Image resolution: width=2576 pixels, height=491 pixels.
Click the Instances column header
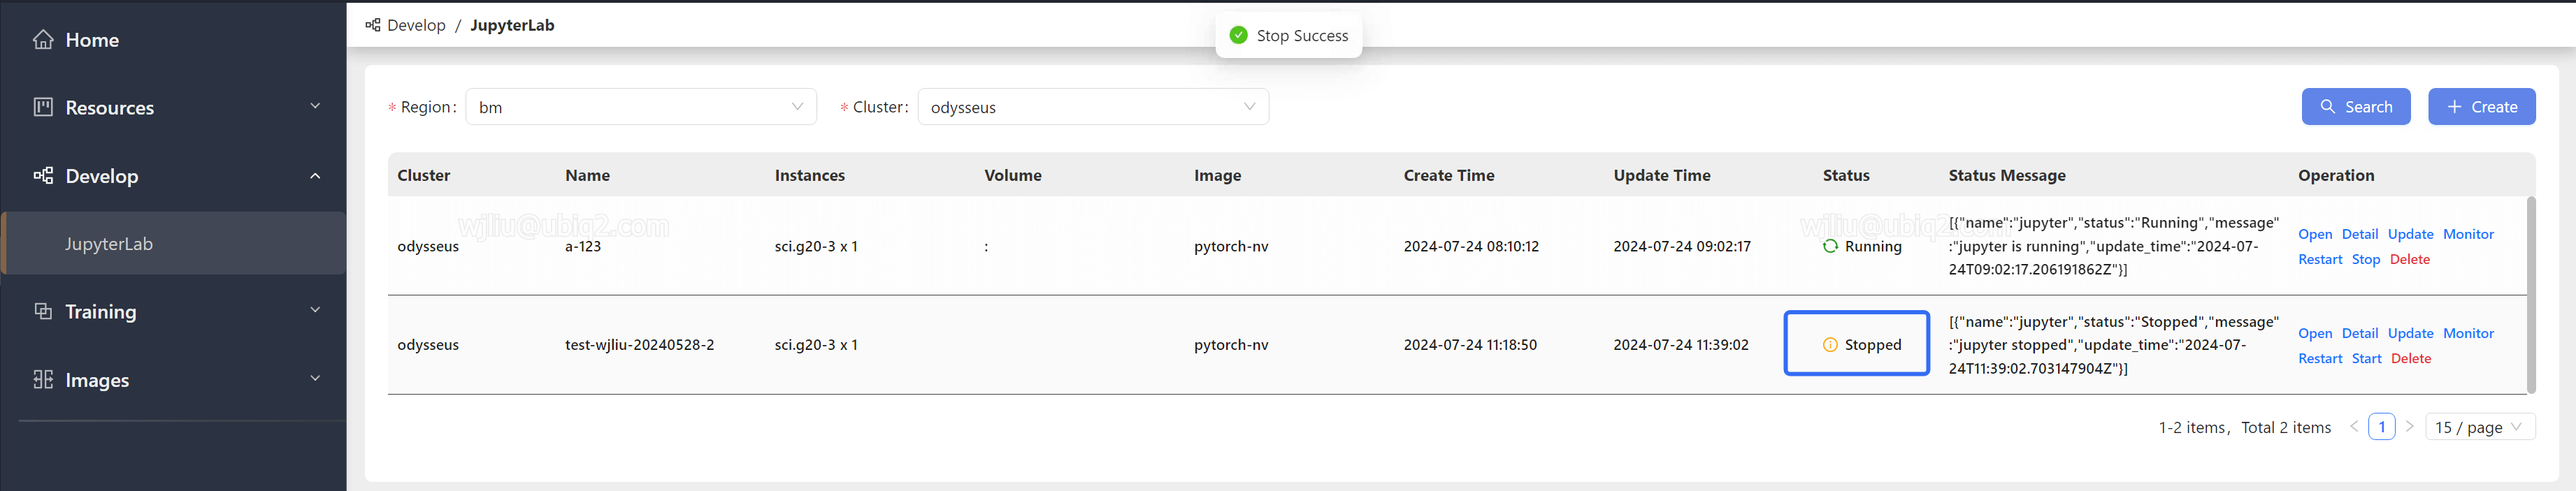coord(809,175)
